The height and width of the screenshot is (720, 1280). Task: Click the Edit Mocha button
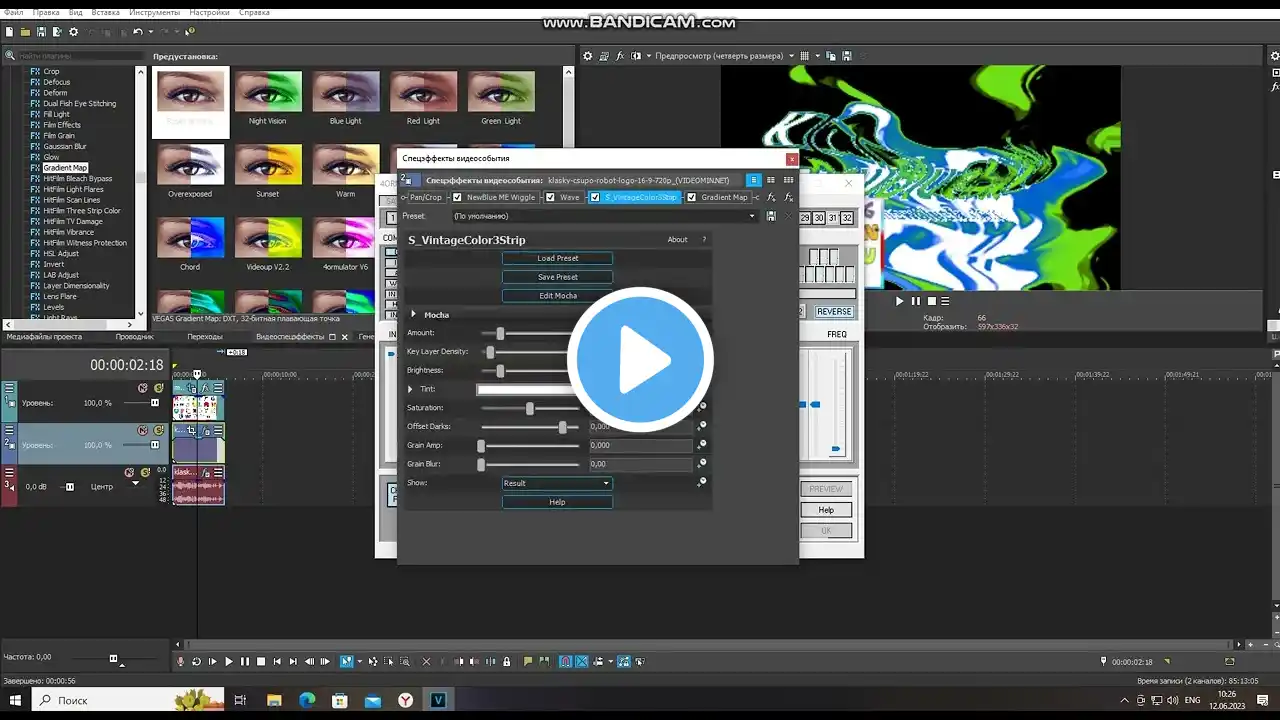click(x=557, y=296)
